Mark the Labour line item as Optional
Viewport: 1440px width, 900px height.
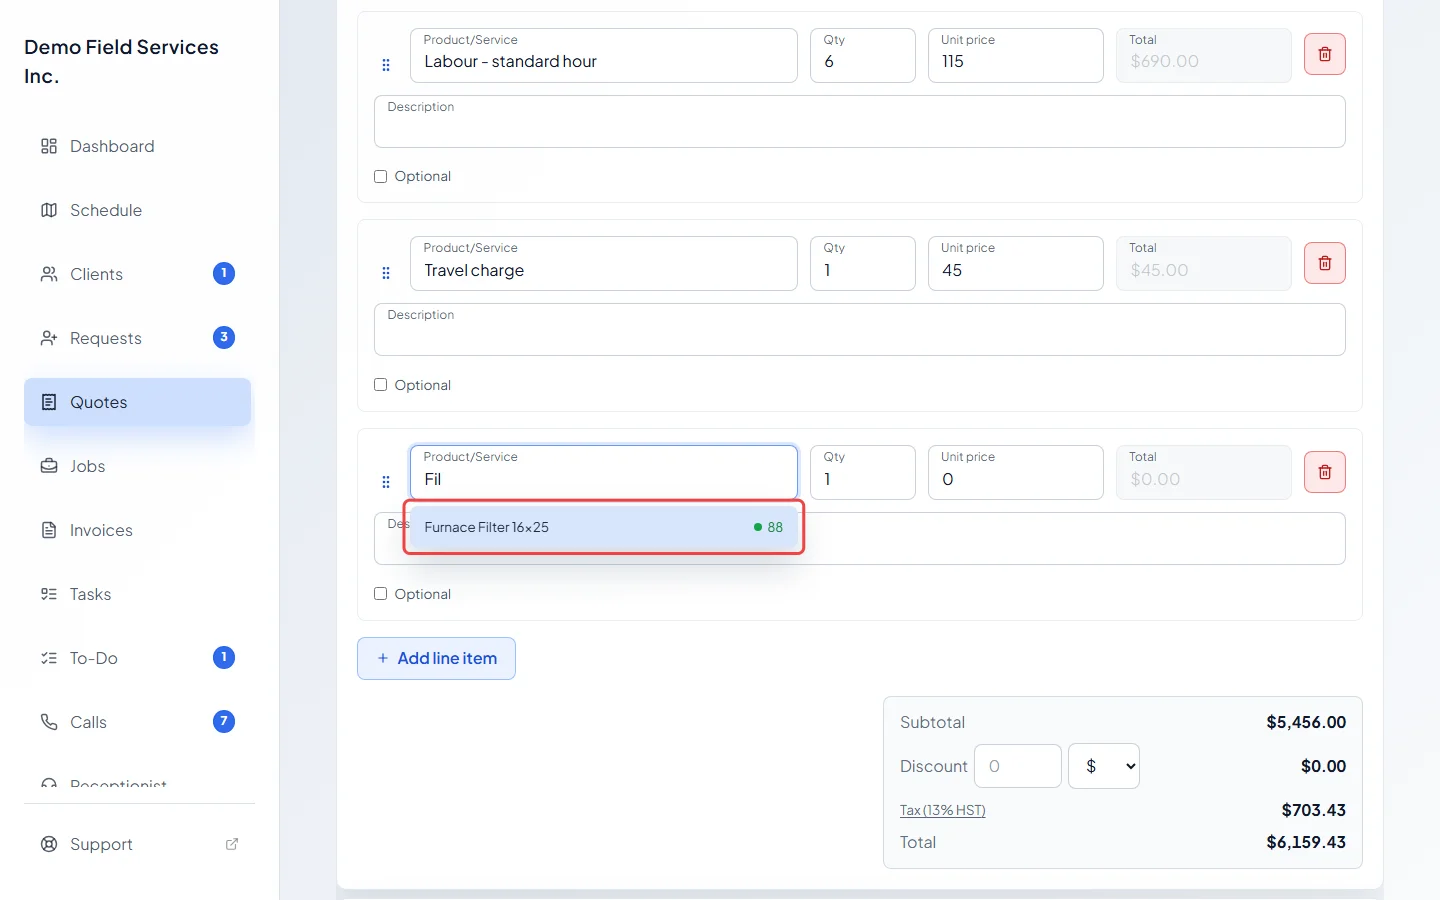(x=380, y=177)
